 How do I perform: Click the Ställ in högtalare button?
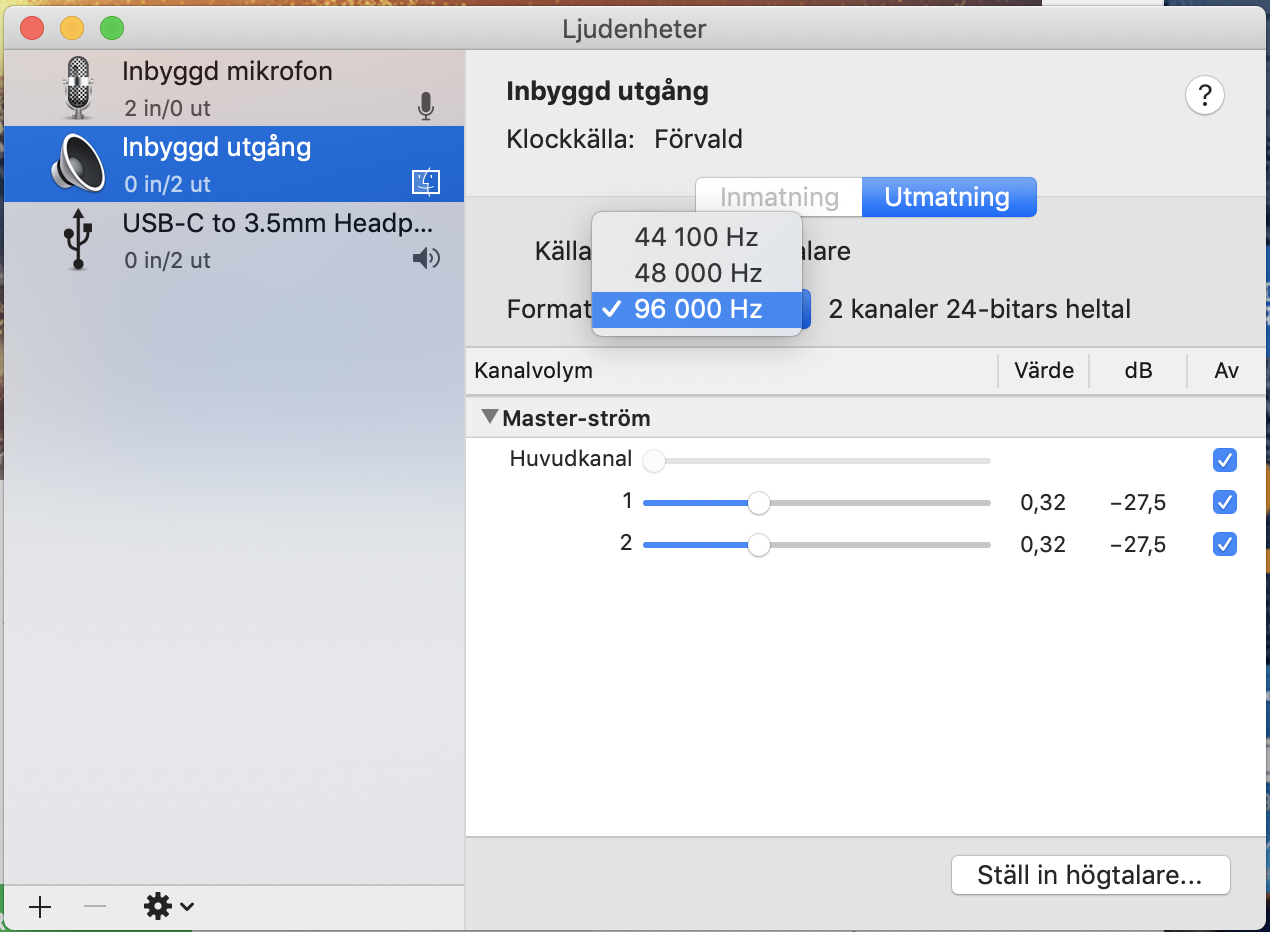coord(1089,876)
